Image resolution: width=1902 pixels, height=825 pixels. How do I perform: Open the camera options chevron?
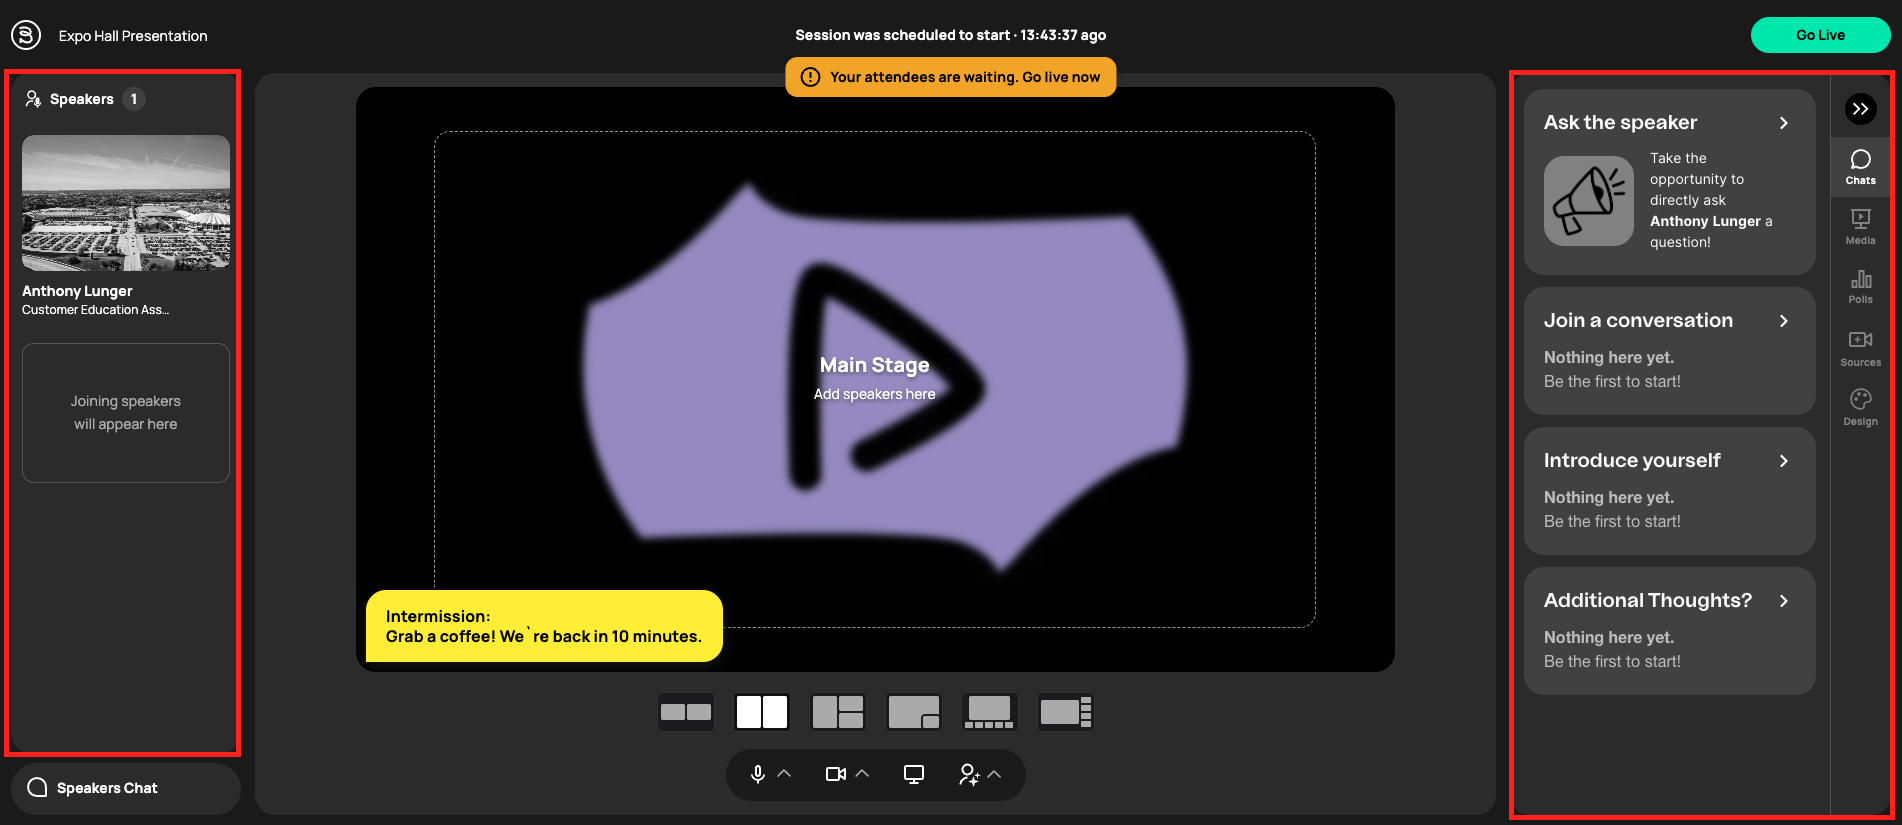(x=863, y=774)
